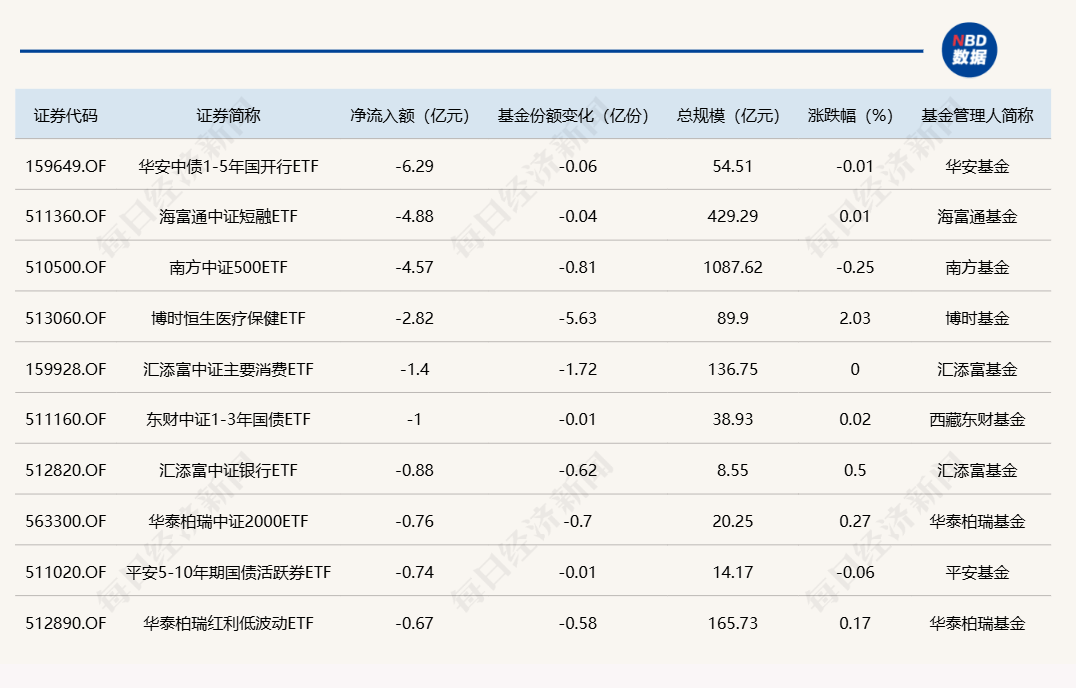Select total size value 89.9
This screenshot has width=1076, height=688.
point(733,318)
